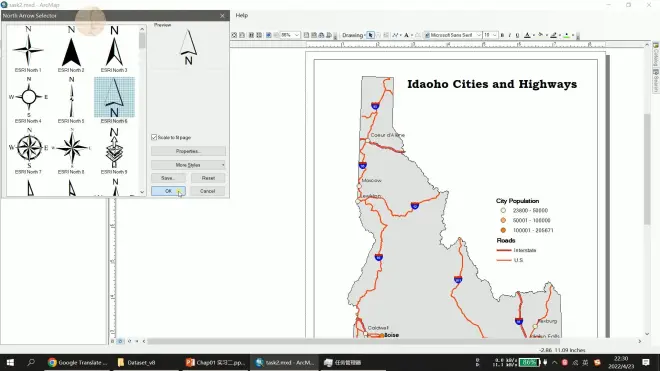Open the Drawing menu
Screen dimensions: 660x371
[353, 35]
